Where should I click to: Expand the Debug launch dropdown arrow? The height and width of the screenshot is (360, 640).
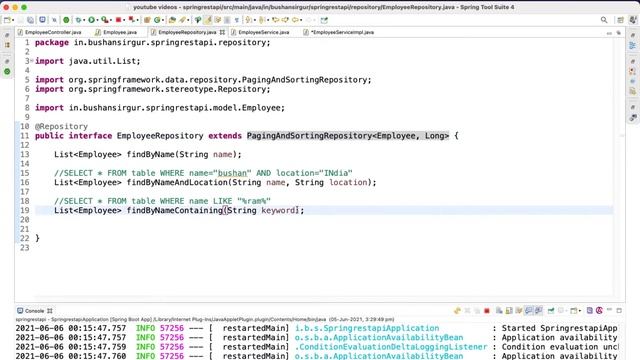click(x=84, y=20)
